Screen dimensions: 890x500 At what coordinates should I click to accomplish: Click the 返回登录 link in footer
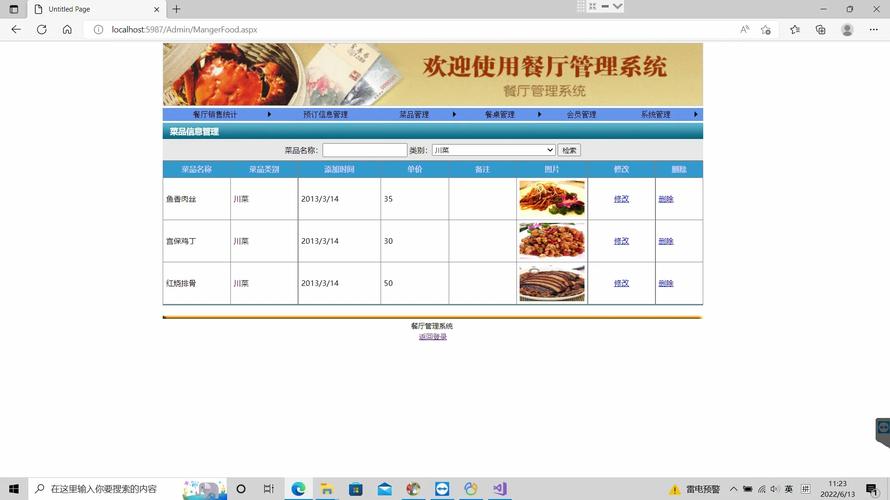pyautogui.click(x=433, y=337)
